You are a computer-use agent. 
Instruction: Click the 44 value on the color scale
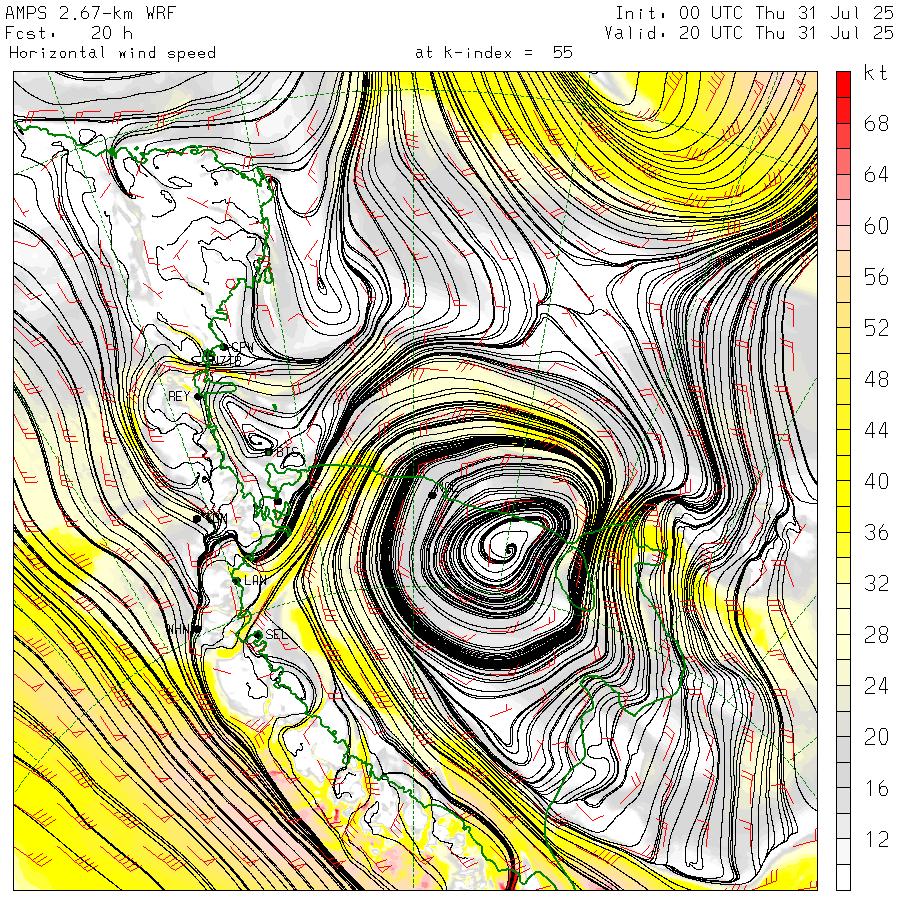coord(876,430)
